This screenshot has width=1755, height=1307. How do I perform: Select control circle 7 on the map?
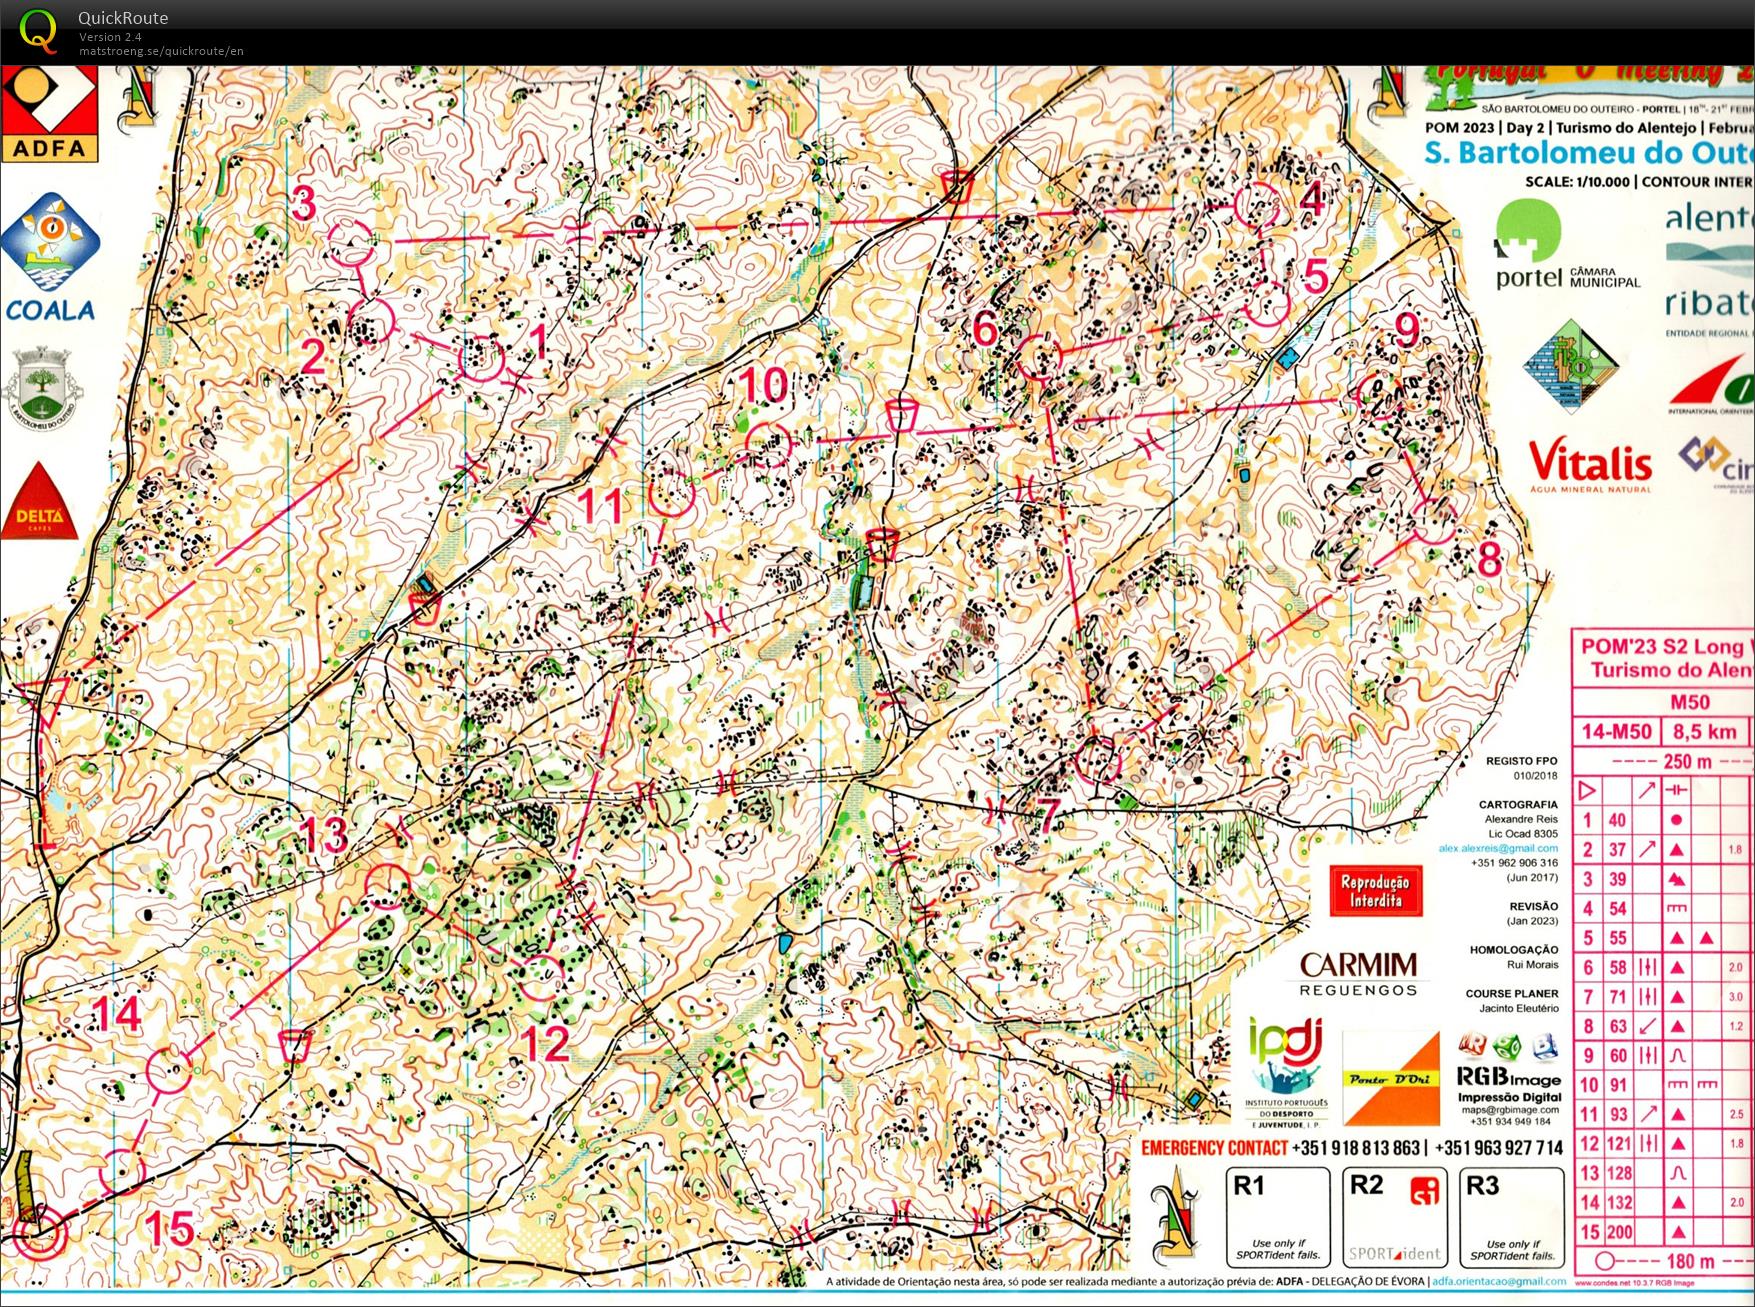coord(1099,759)
